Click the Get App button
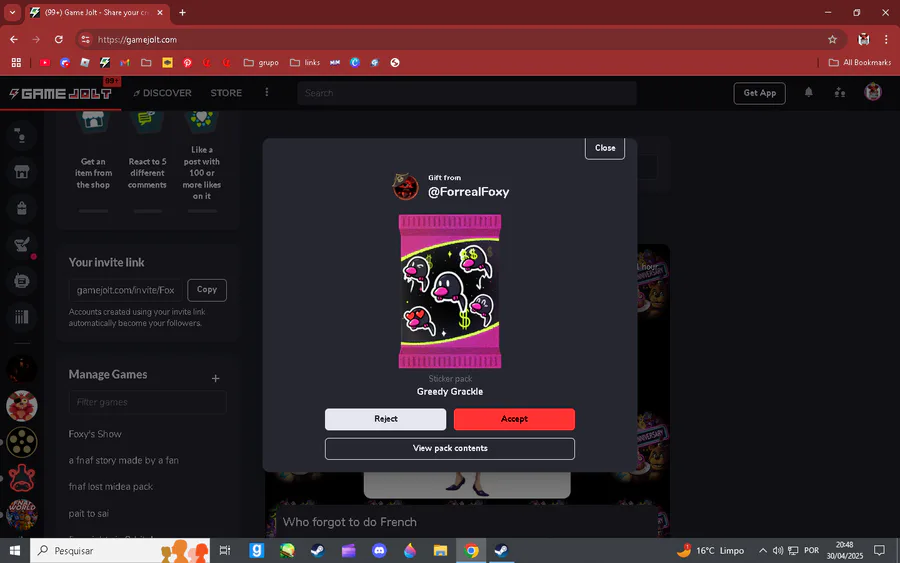The height and width of the screenshot is (563, 900). coord(759,93)
